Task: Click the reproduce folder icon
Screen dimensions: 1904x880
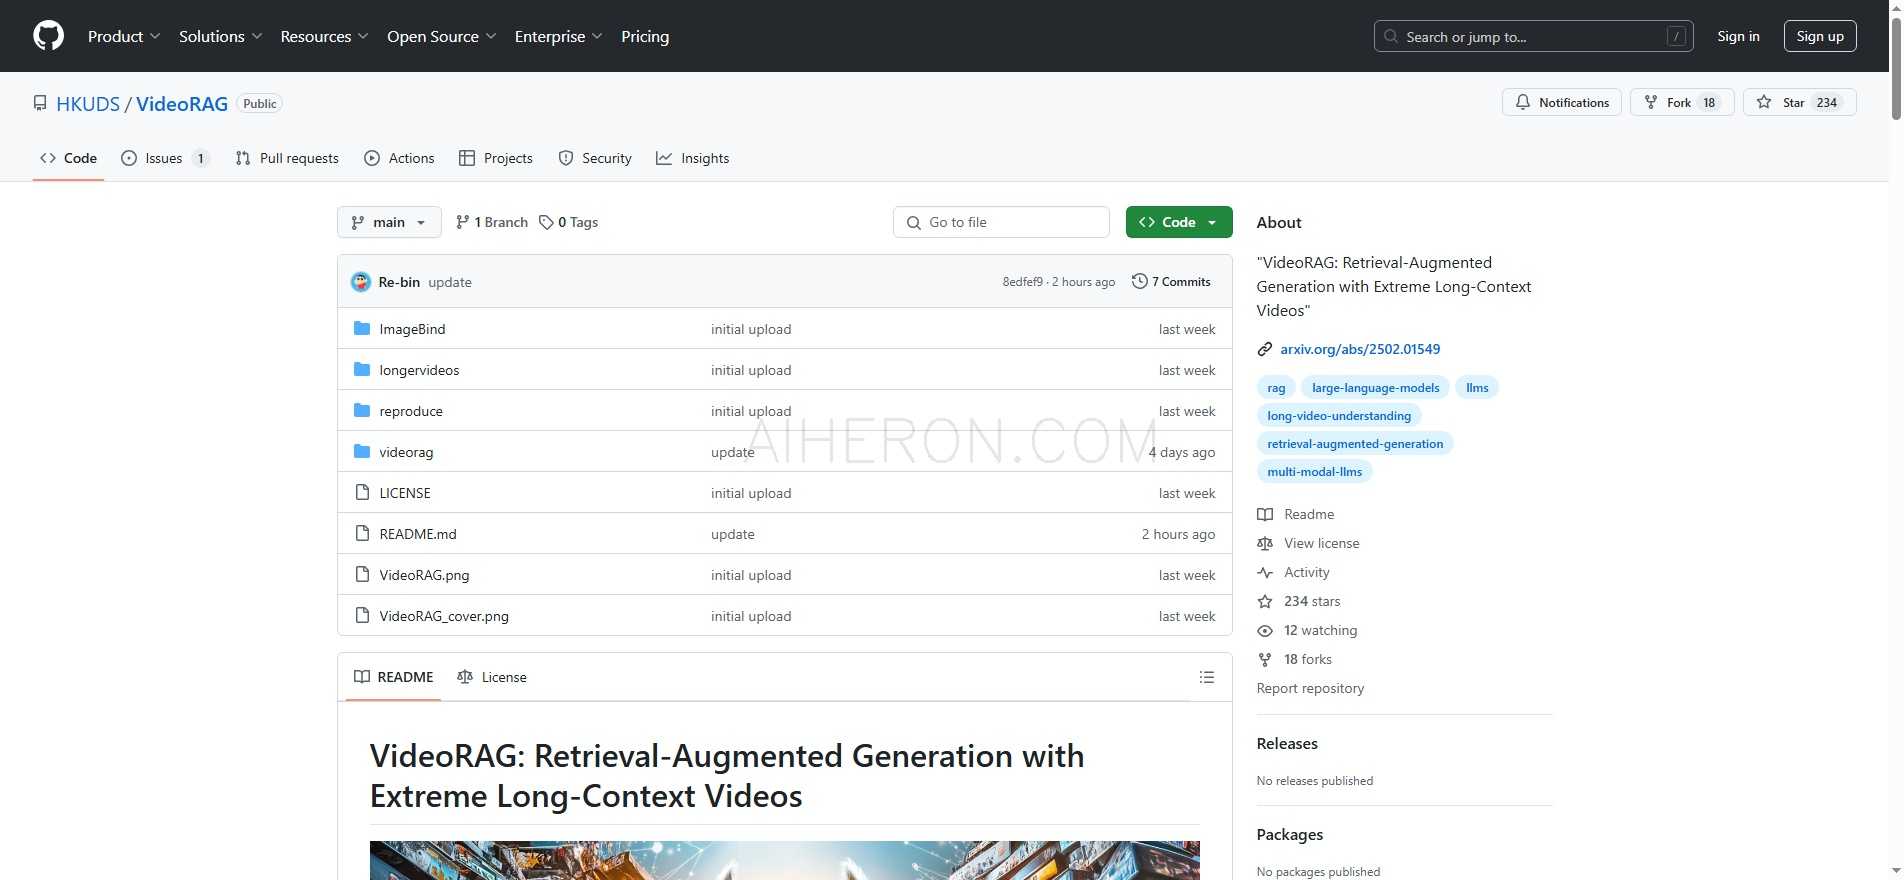Action: [x=362, y=411]
